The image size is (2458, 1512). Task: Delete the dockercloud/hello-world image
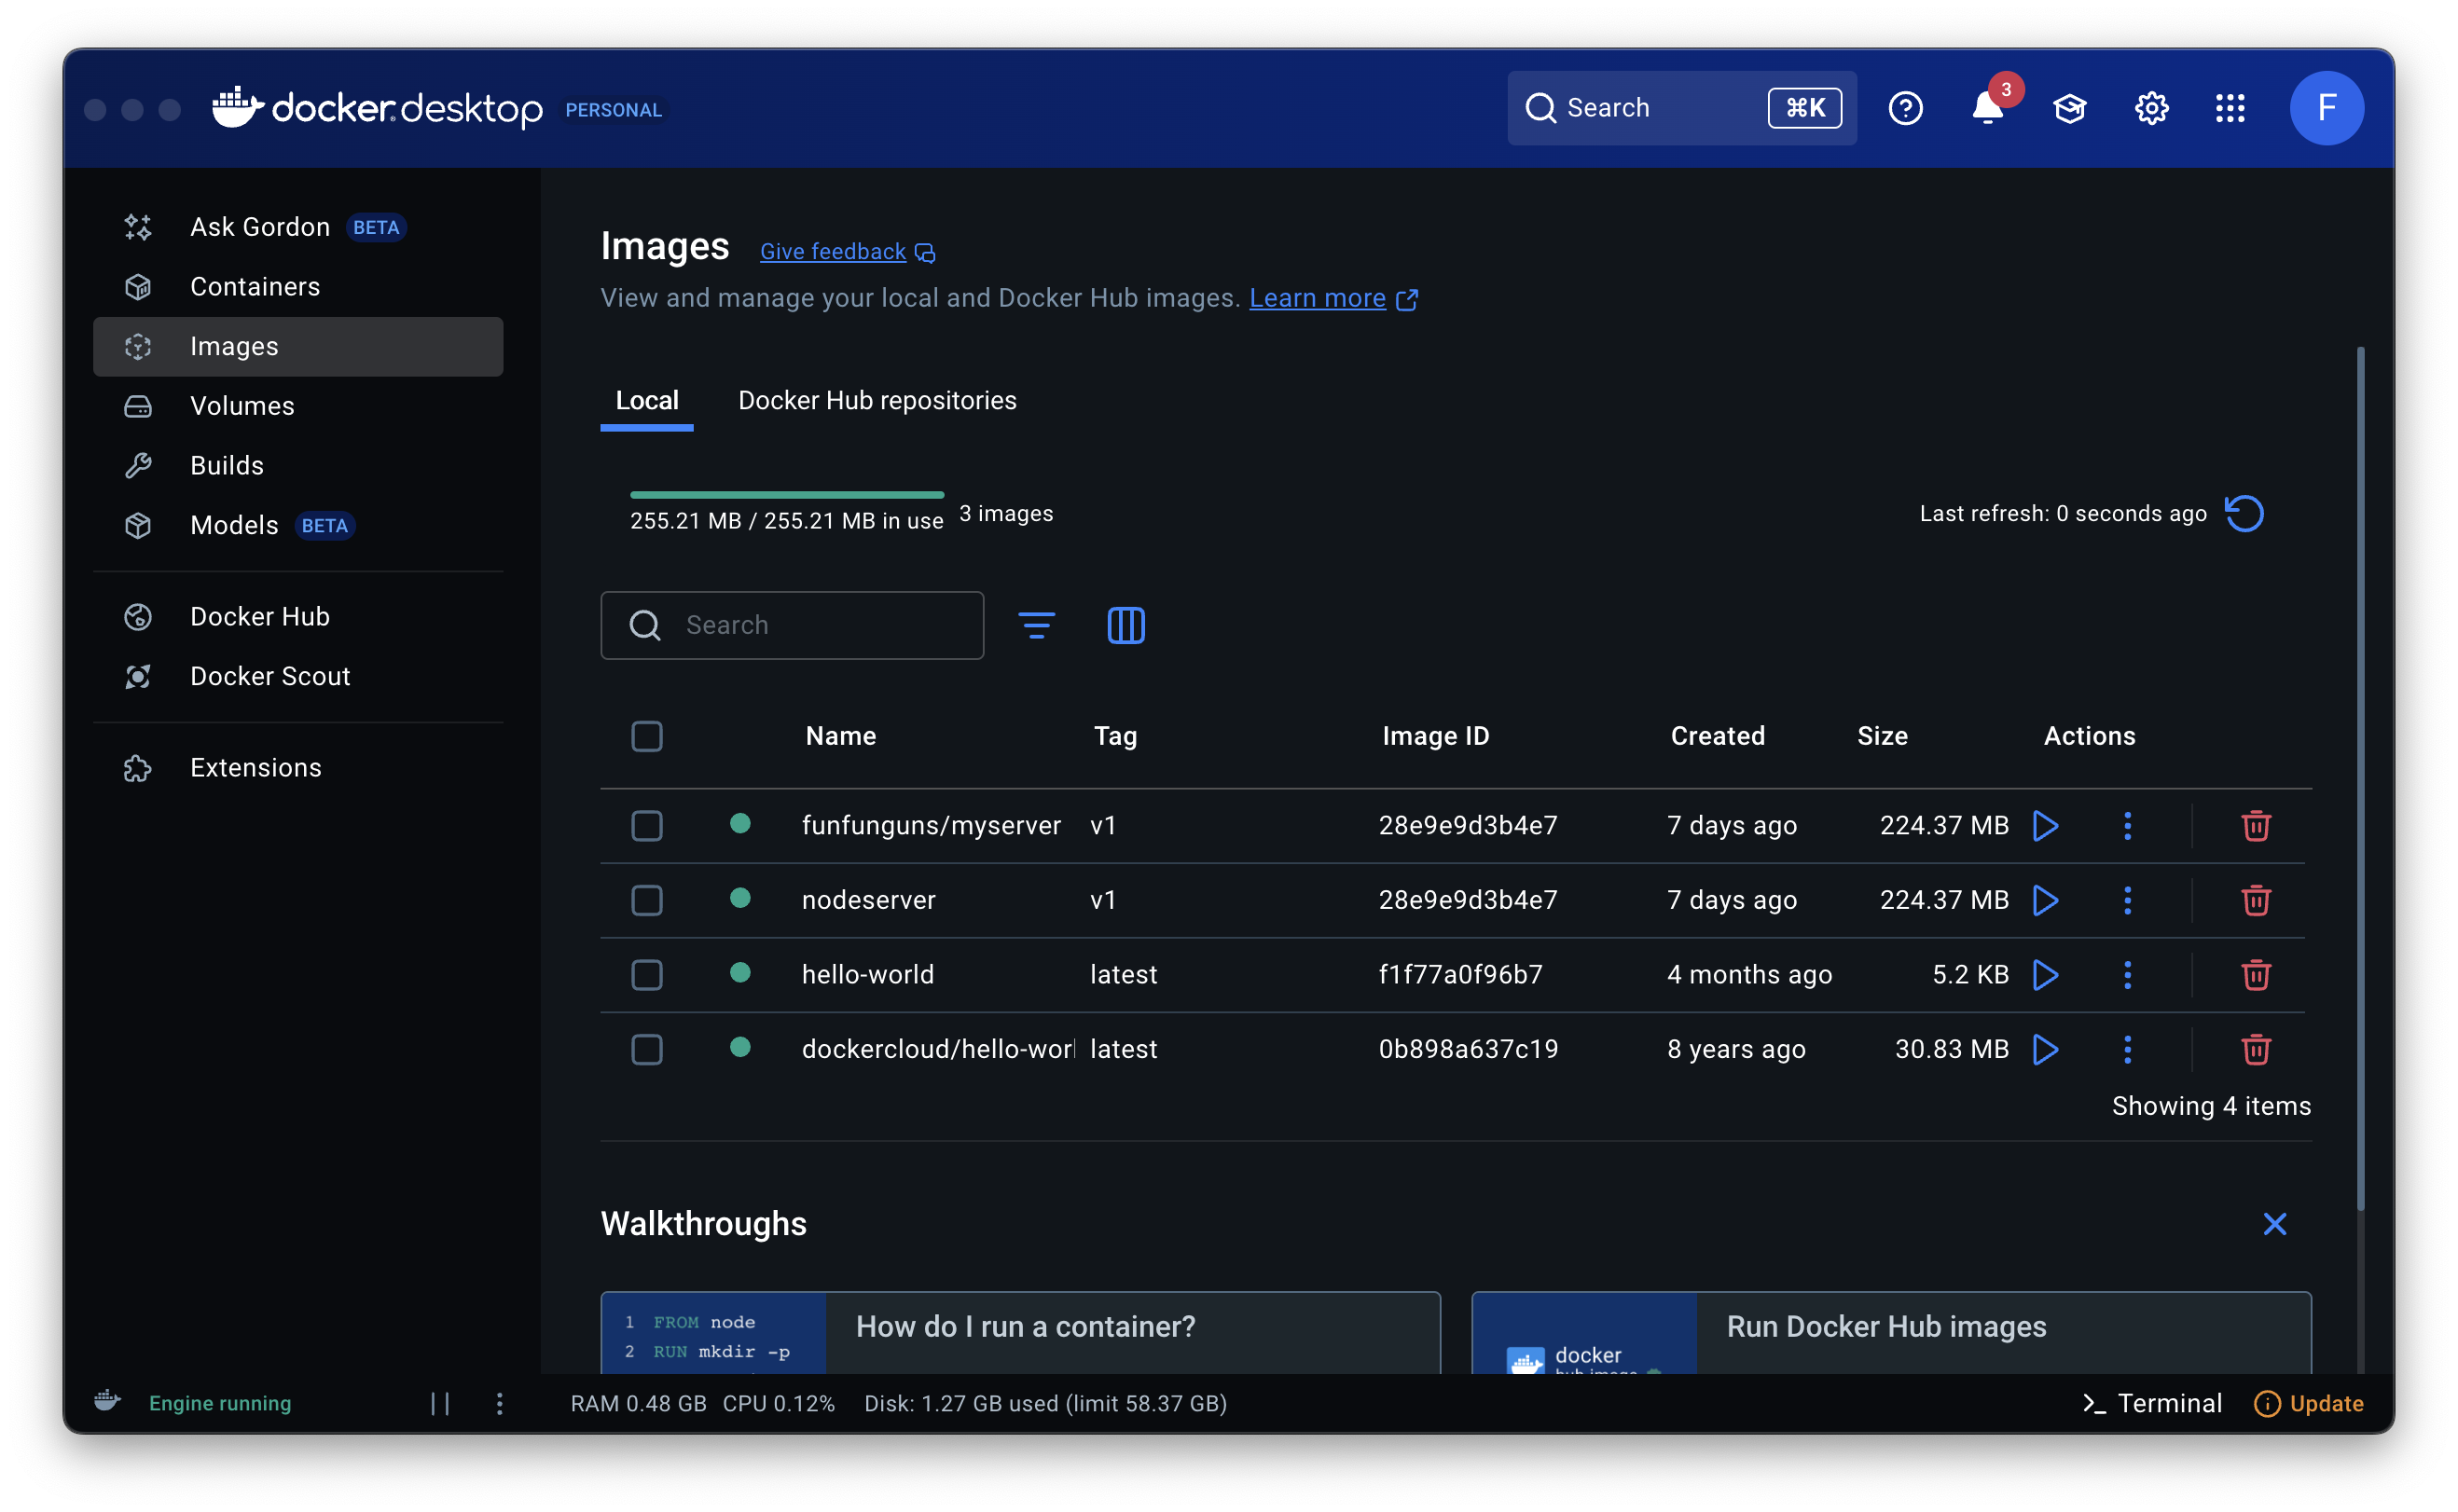tap(2256, 1050)
